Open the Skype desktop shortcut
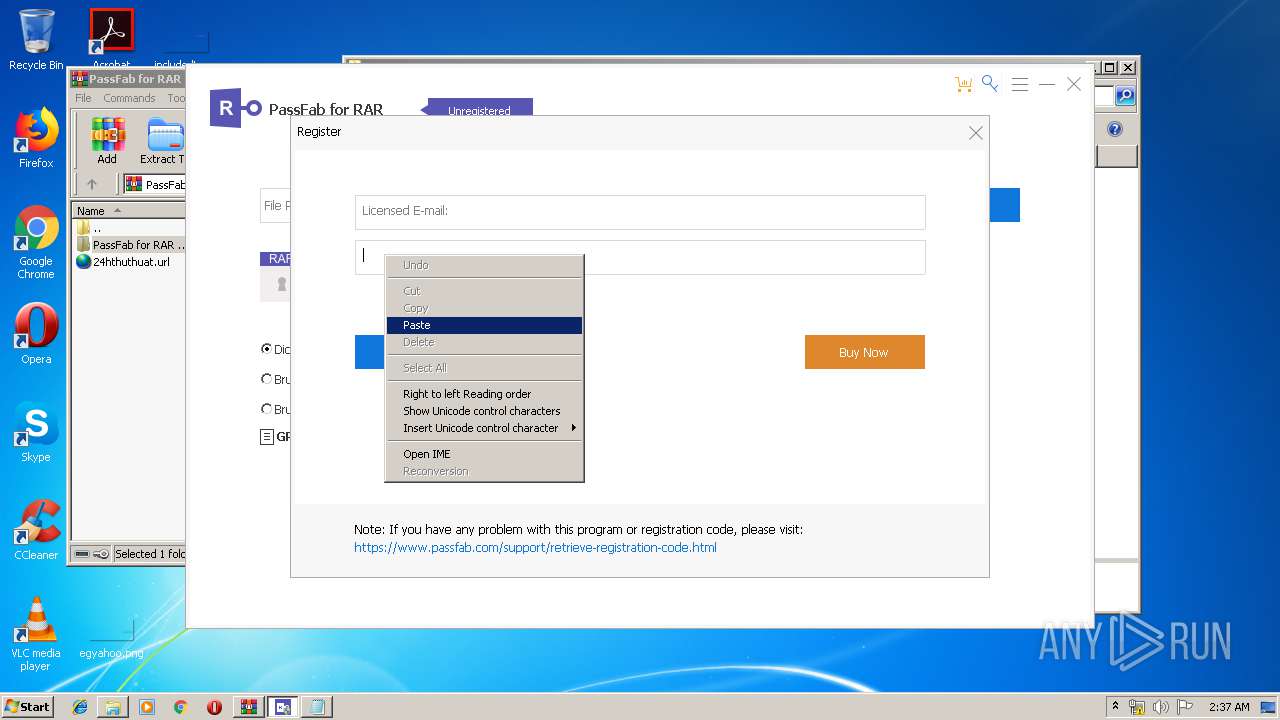 [x=36, y=432]
